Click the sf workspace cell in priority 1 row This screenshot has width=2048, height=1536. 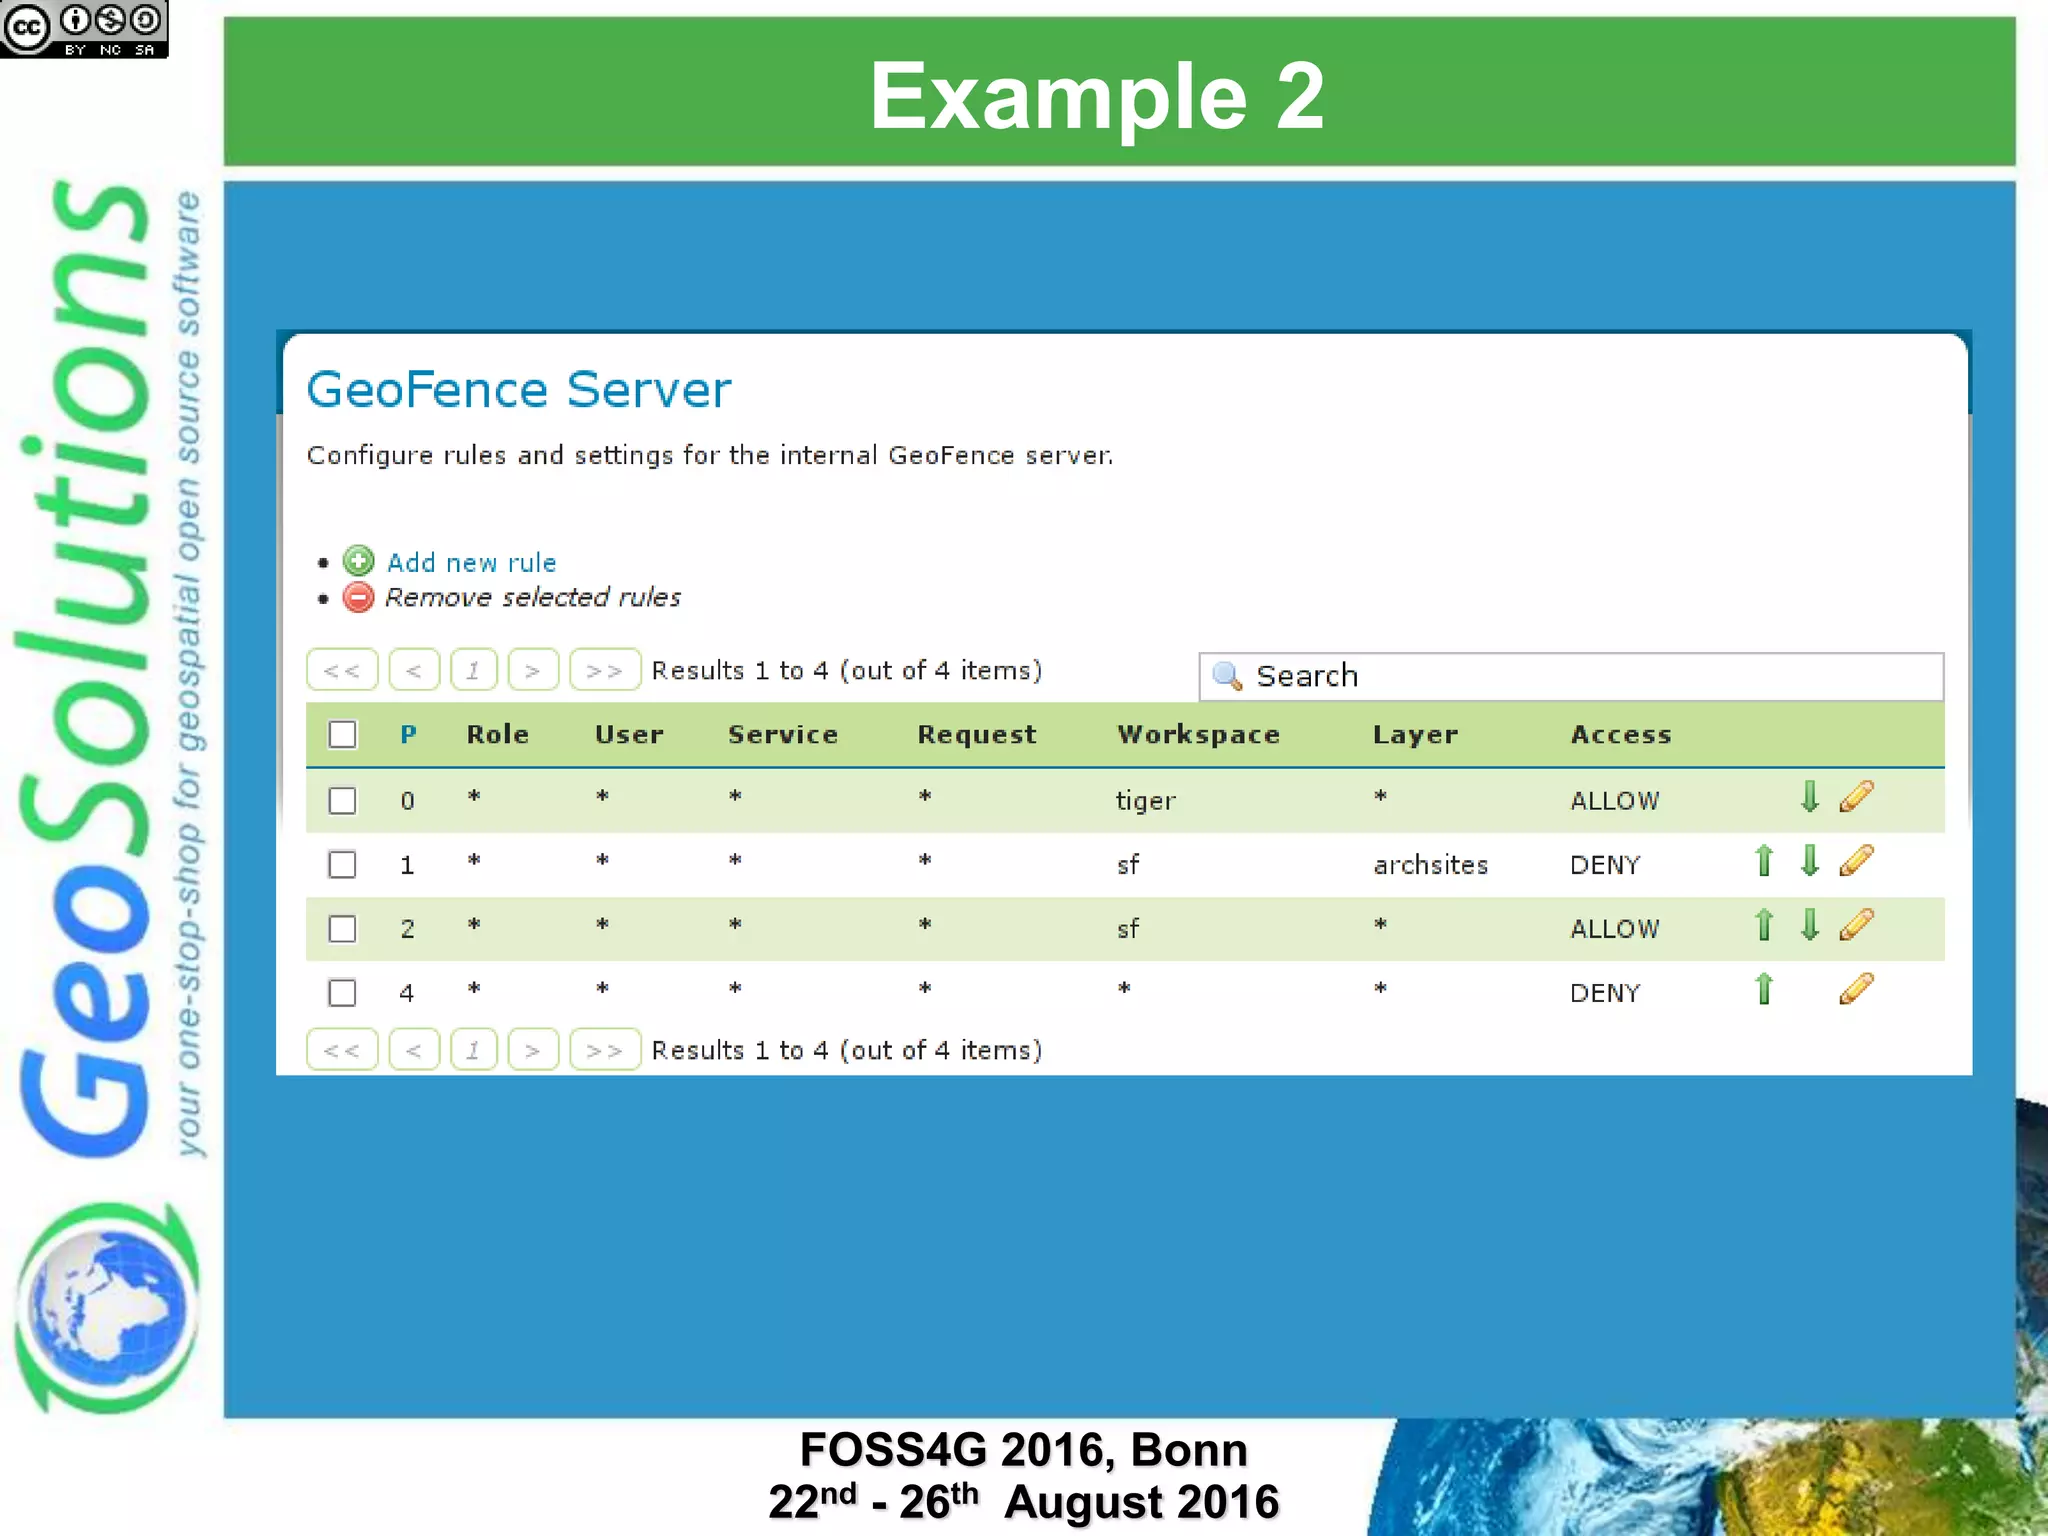(x=1128, y=865)
